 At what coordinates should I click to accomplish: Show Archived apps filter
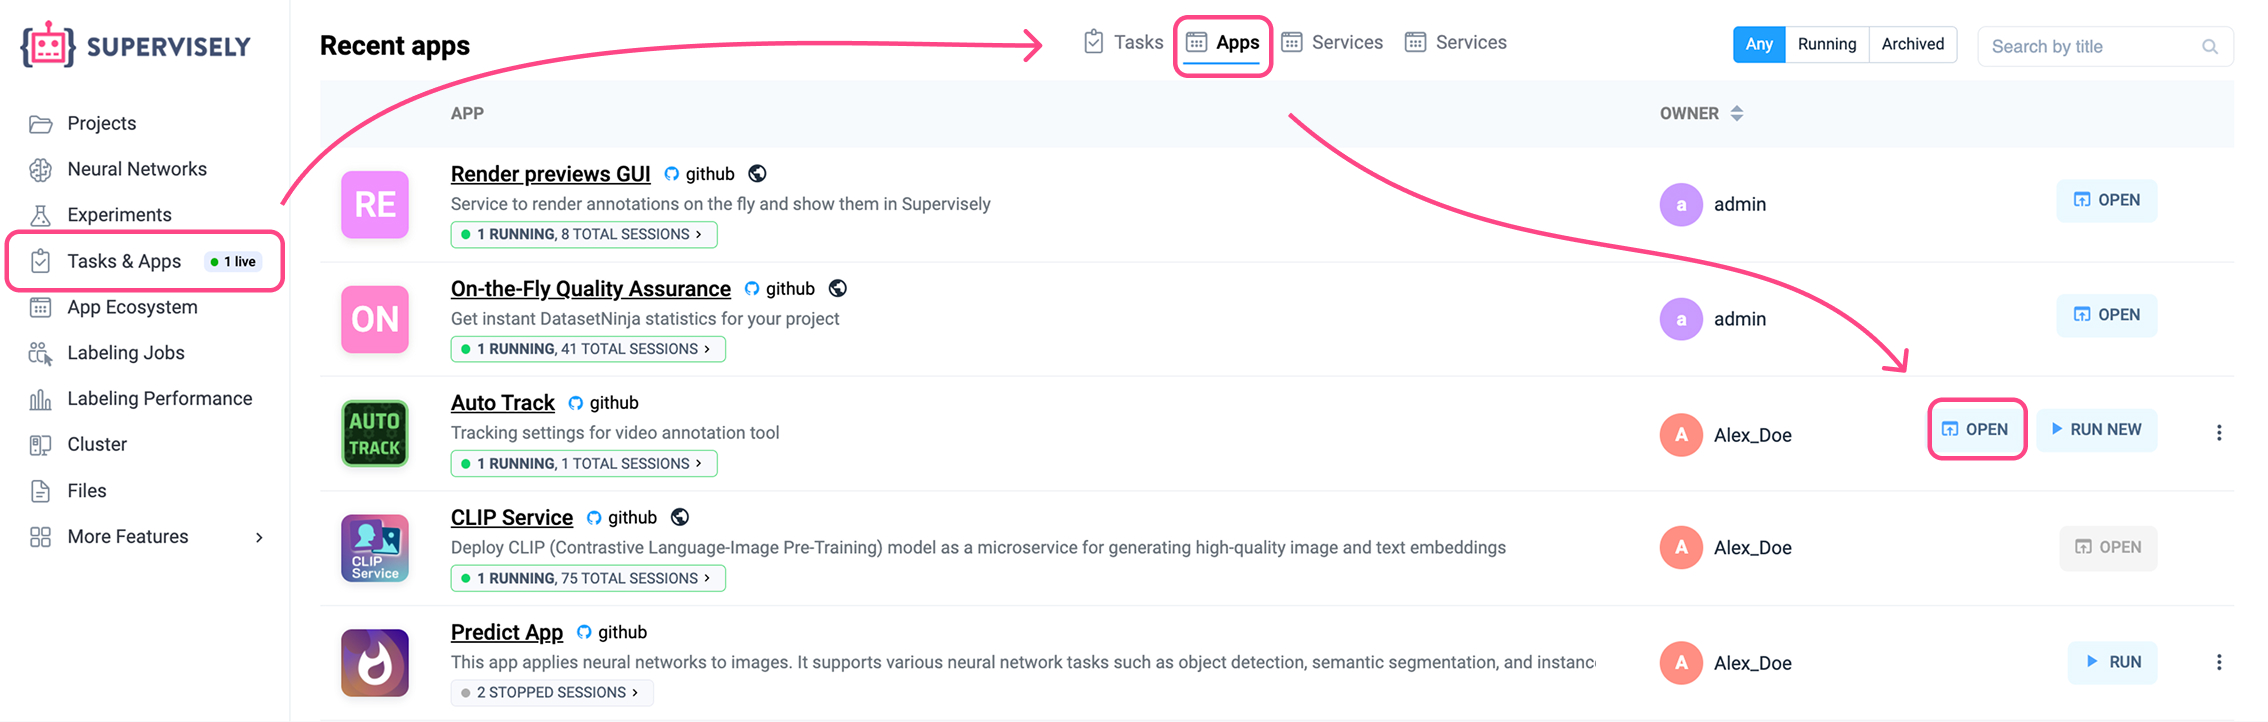click(1912, 44)
